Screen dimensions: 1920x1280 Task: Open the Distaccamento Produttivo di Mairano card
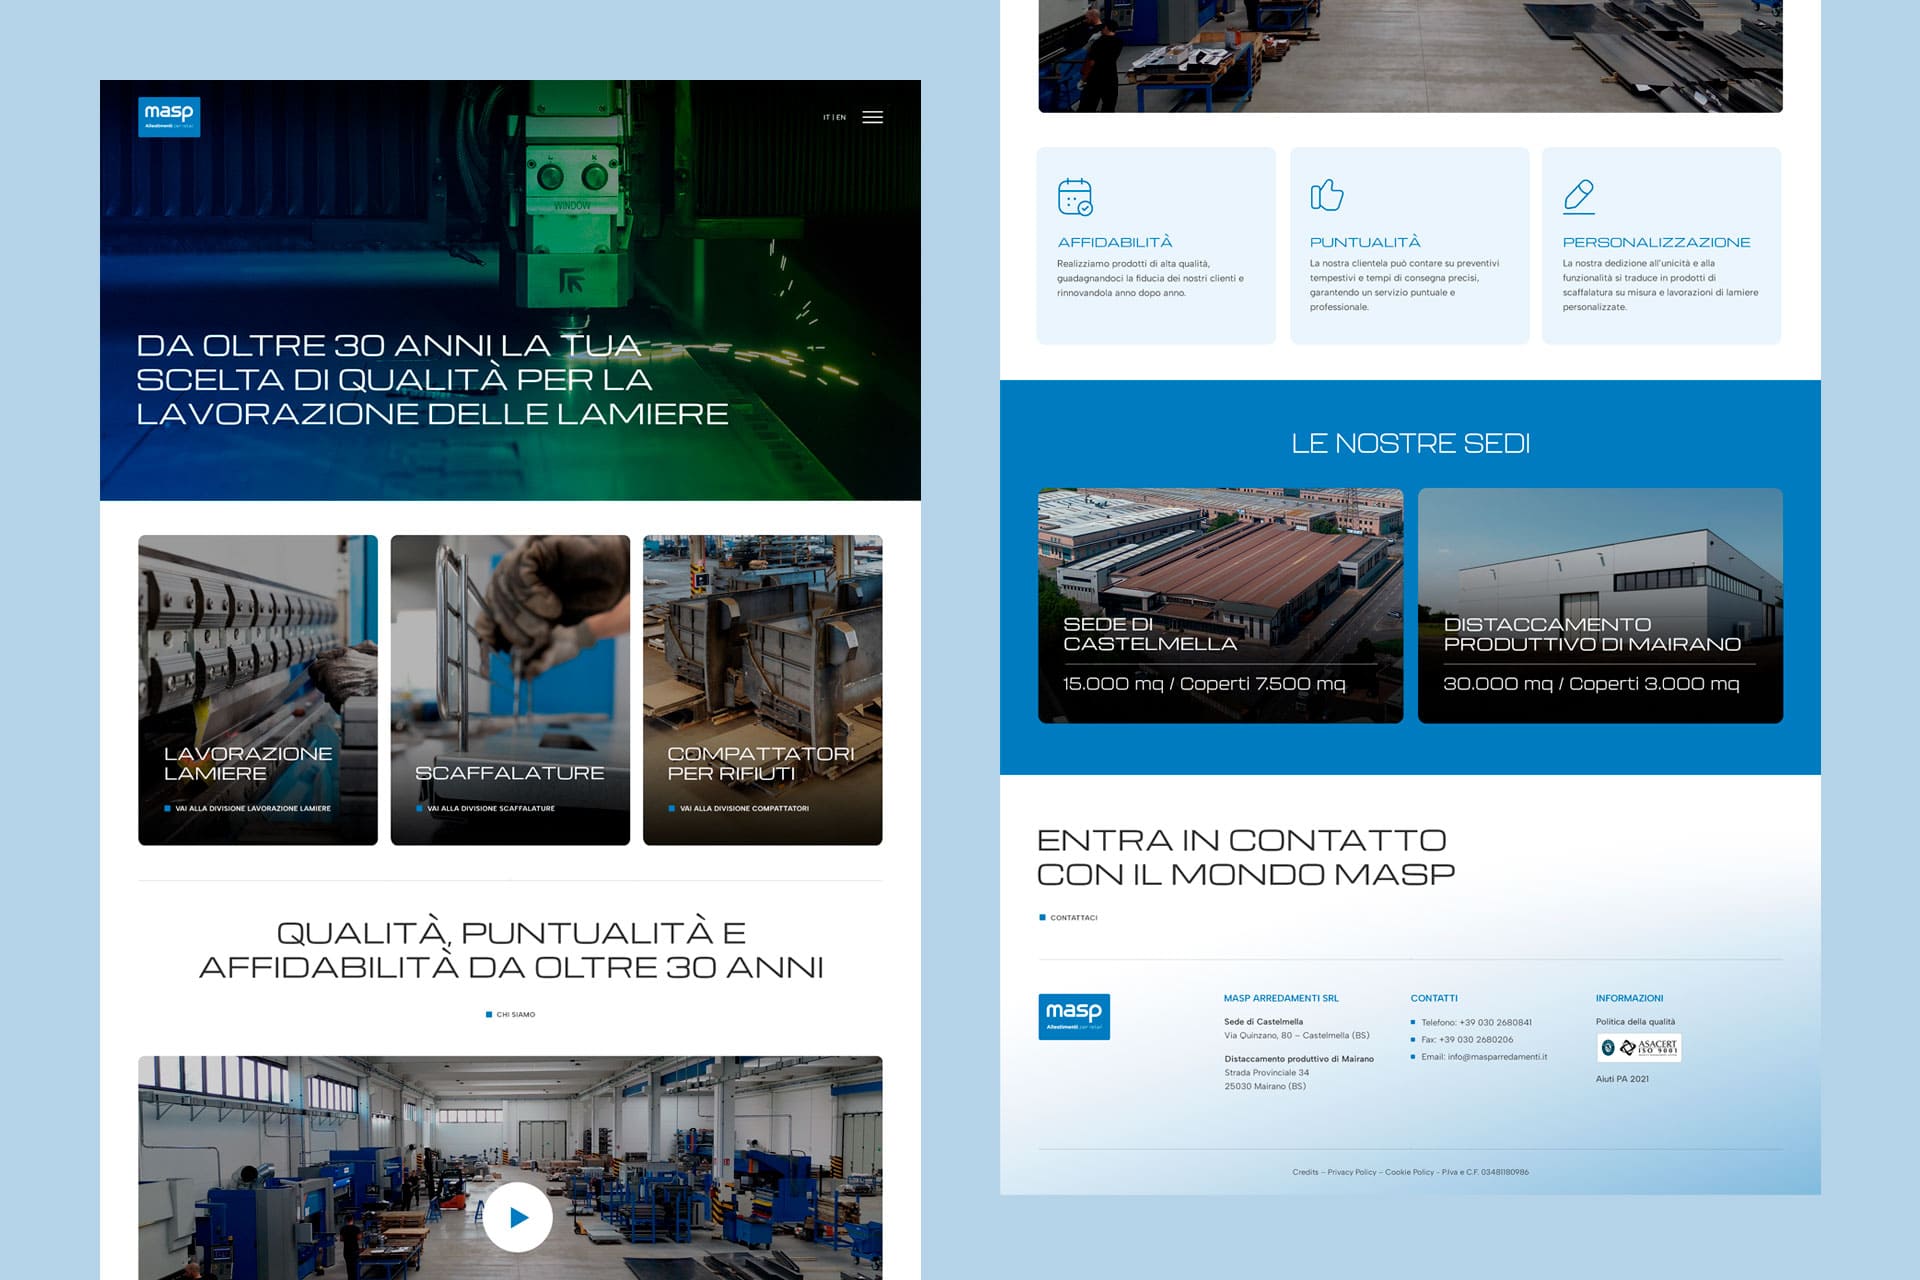(1600, 605)
